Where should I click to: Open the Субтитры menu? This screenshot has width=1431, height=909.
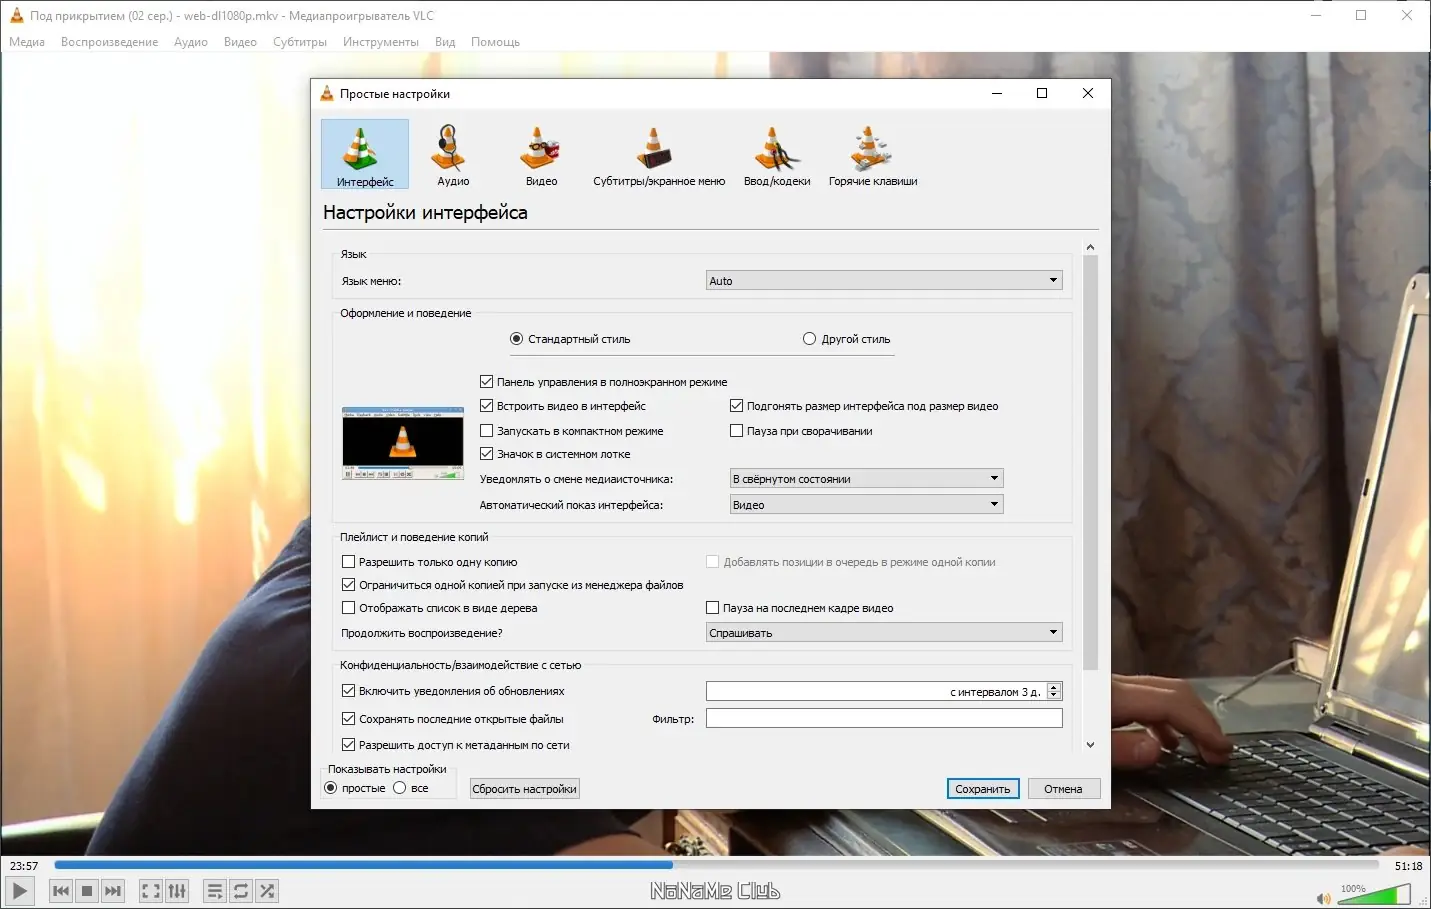[299, 41]
